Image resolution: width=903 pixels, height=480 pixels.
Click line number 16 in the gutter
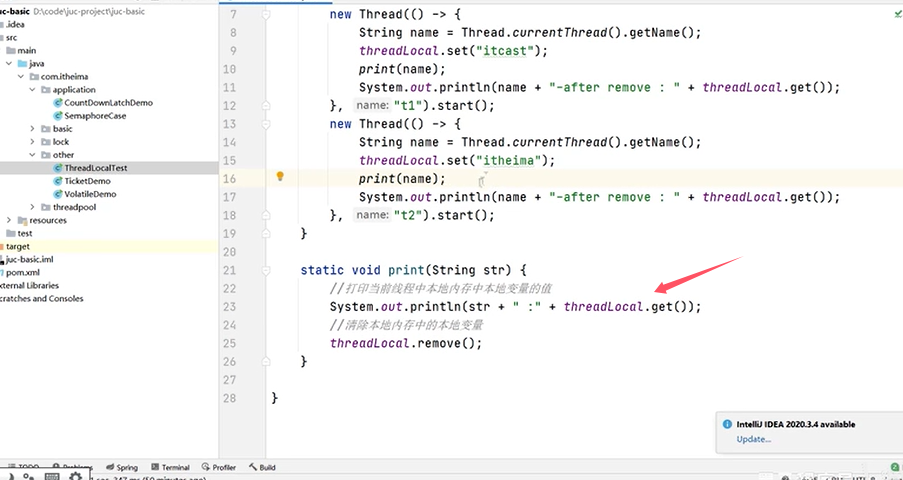(x=229, y=179)
